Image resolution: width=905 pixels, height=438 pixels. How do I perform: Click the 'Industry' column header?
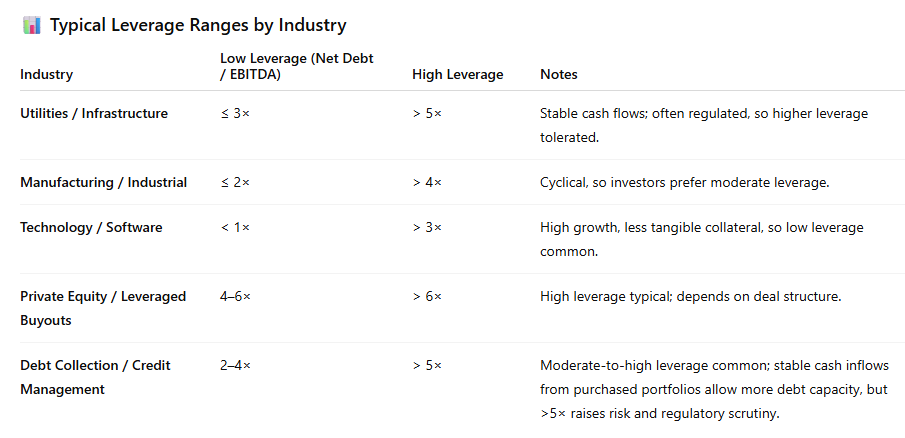point(46,75)
